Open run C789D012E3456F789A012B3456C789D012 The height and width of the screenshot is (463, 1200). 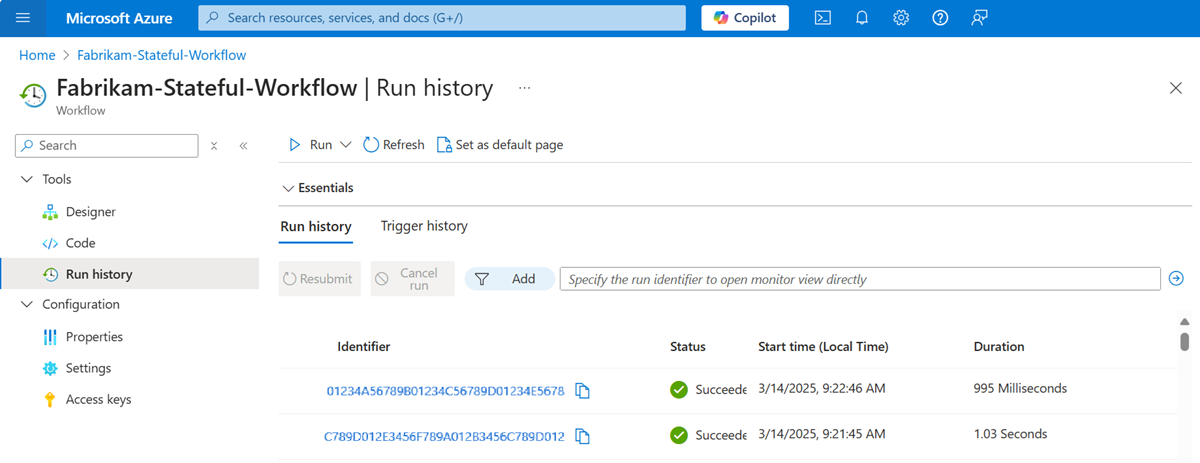(x=445, y=436)
